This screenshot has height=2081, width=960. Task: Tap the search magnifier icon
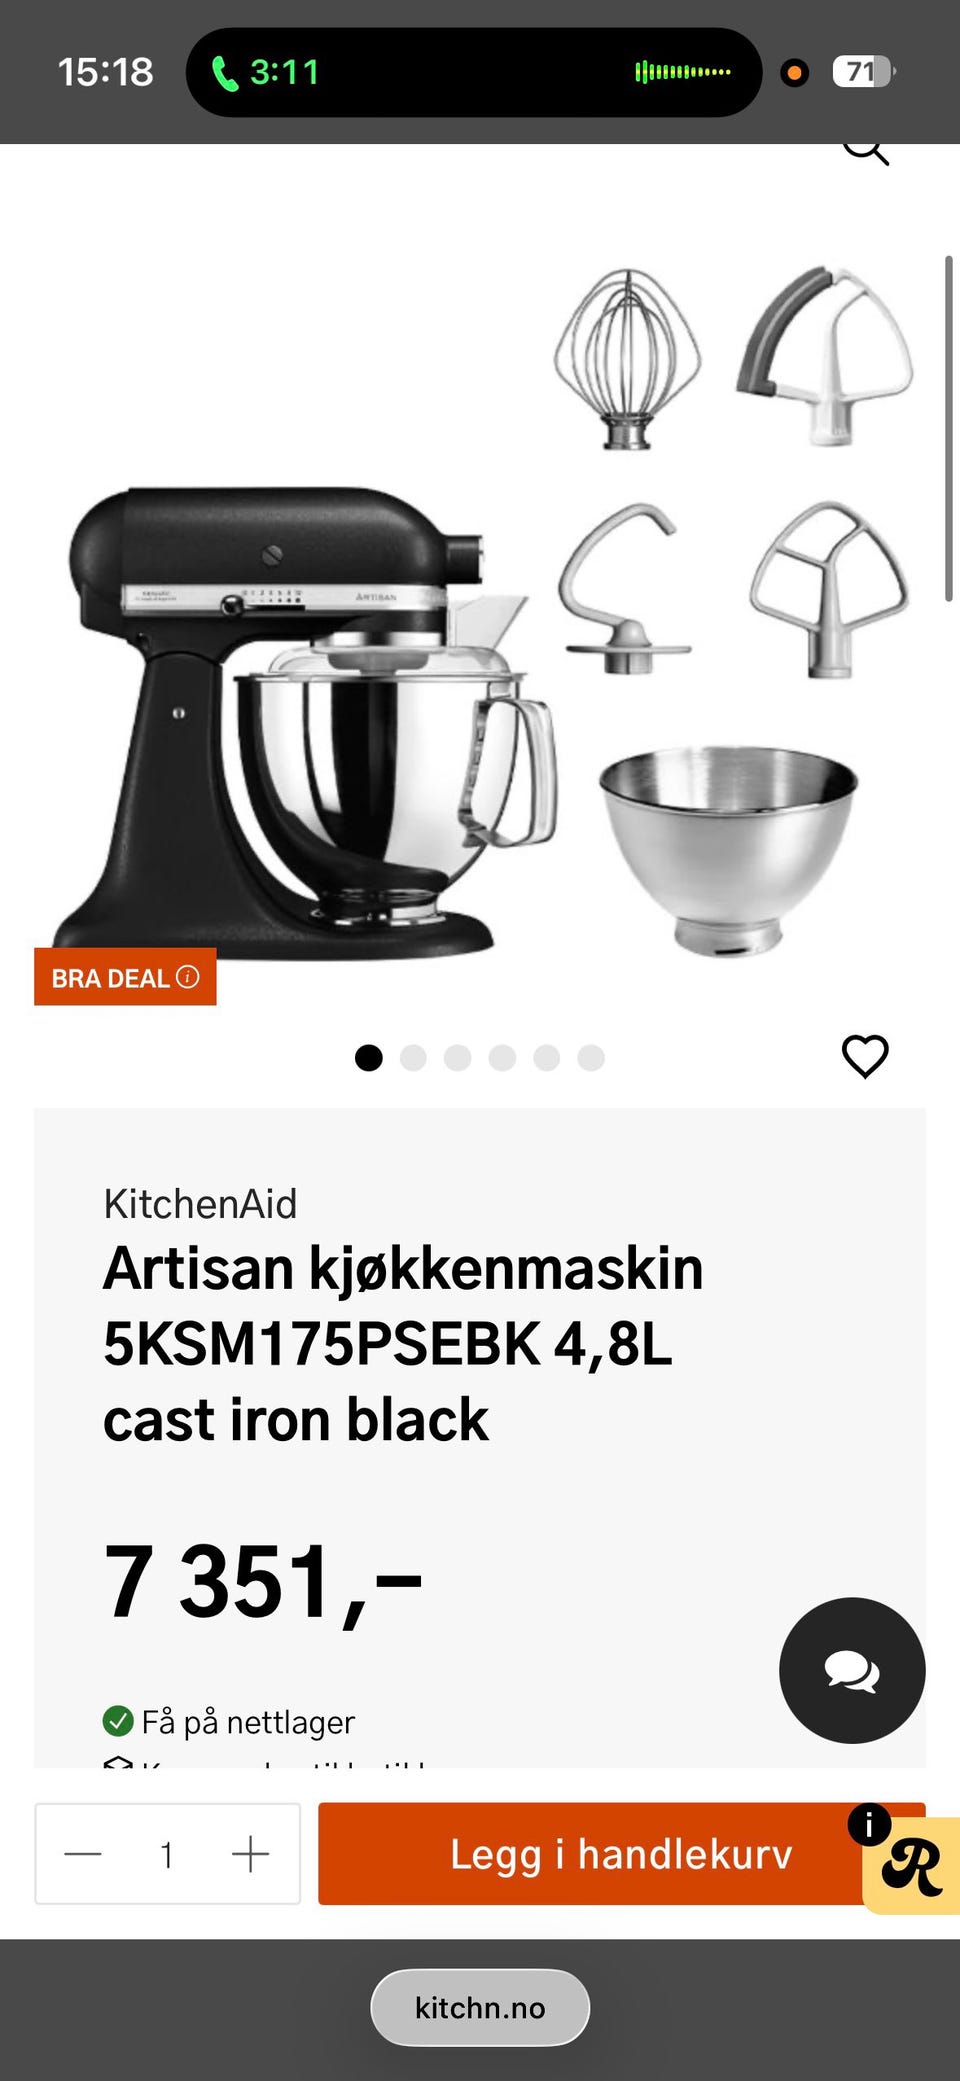coord(866,152)
